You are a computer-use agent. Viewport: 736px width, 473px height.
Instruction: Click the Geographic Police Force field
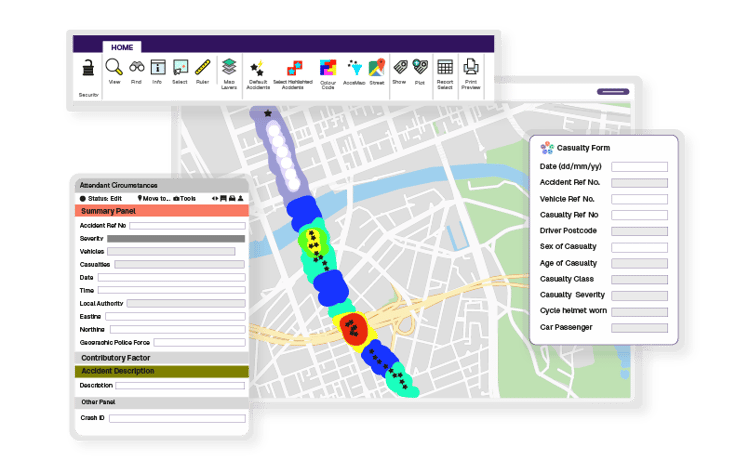199,343
